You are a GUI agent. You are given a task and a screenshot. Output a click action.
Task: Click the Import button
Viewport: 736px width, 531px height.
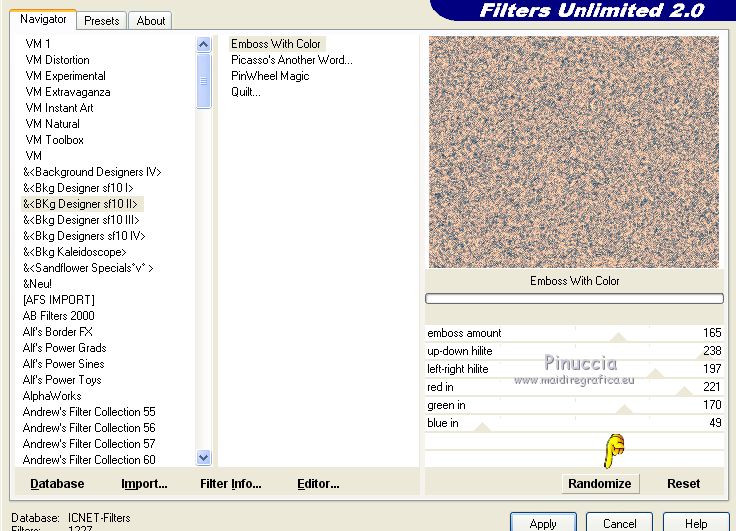click(144, 484)
